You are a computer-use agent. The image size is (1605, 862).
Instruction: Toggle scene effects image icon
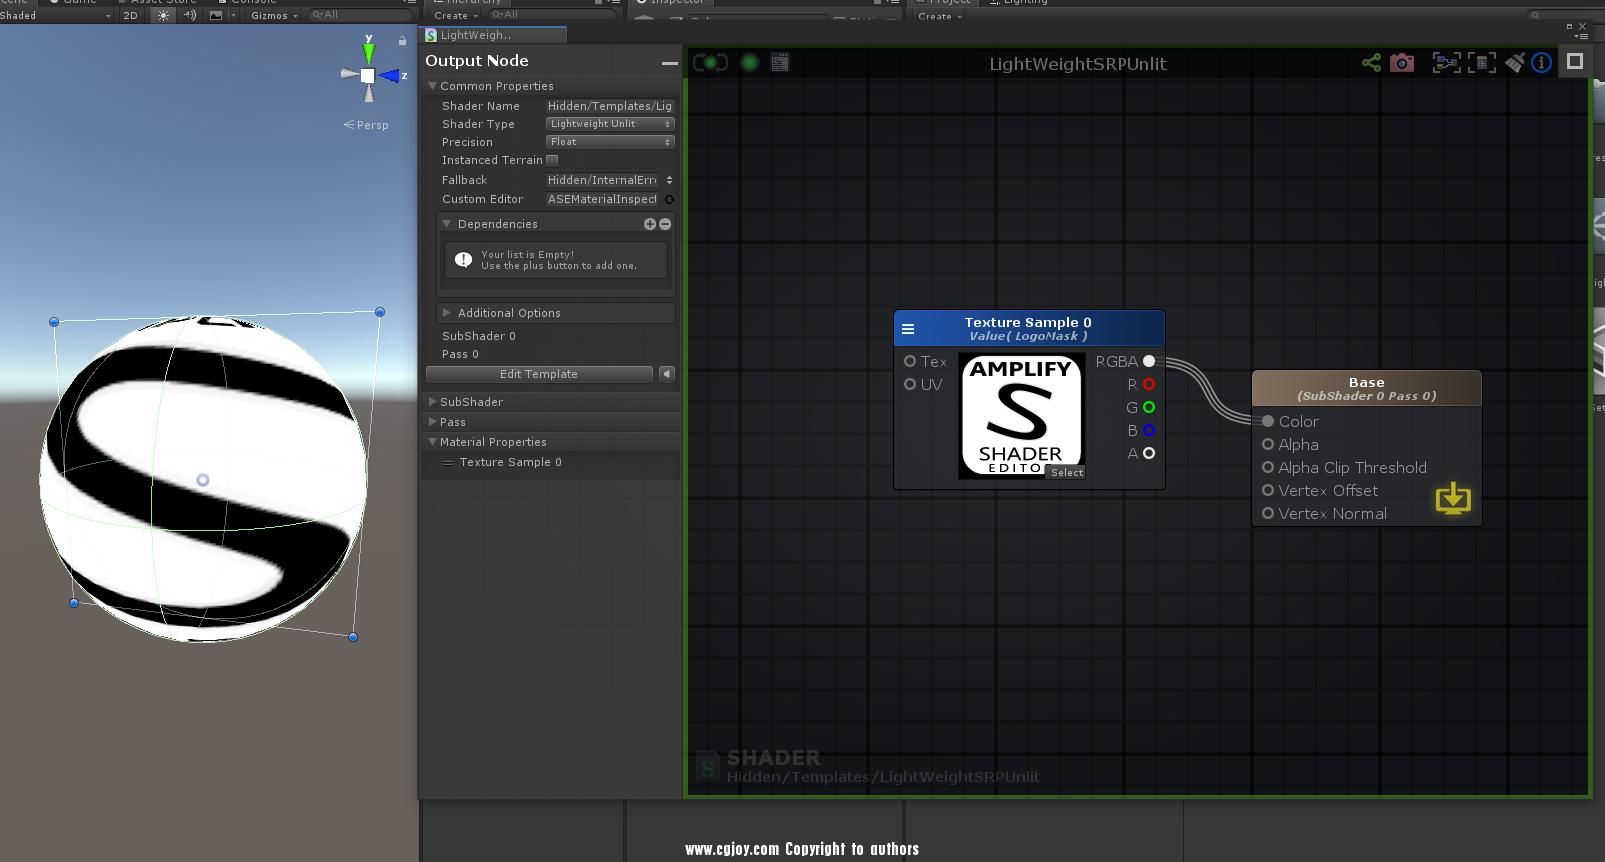coord(216,15)
